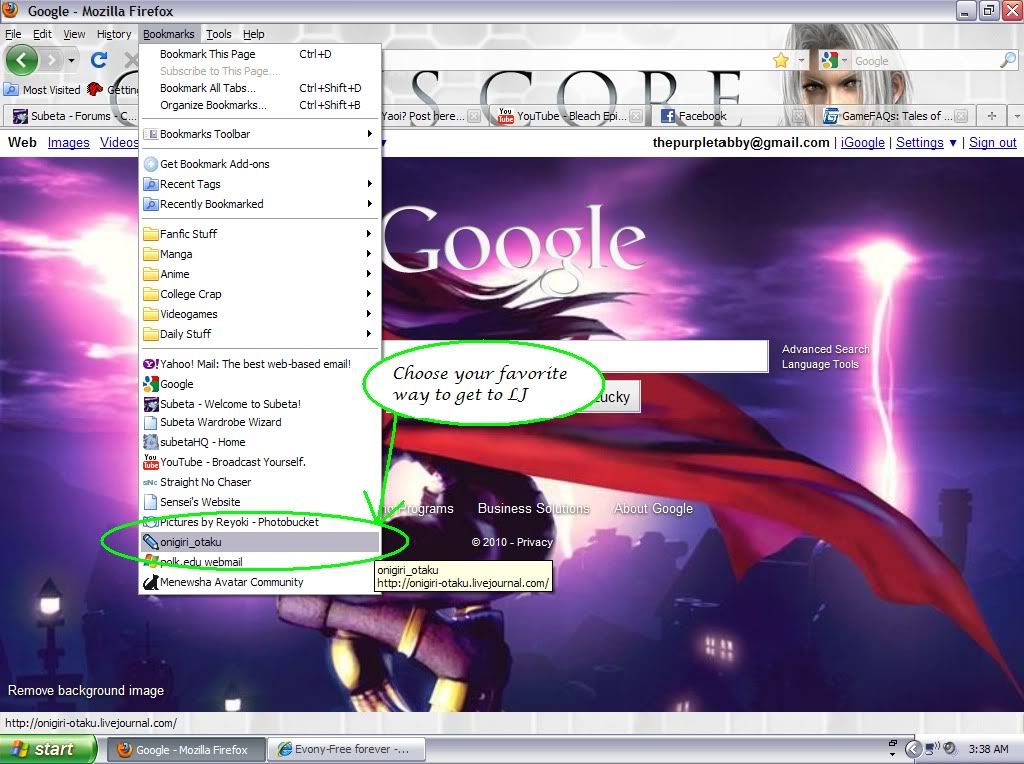This screenshot has width=1024, height=764.
Task: Open the list all tabs dropdown
Action: 1017,116
